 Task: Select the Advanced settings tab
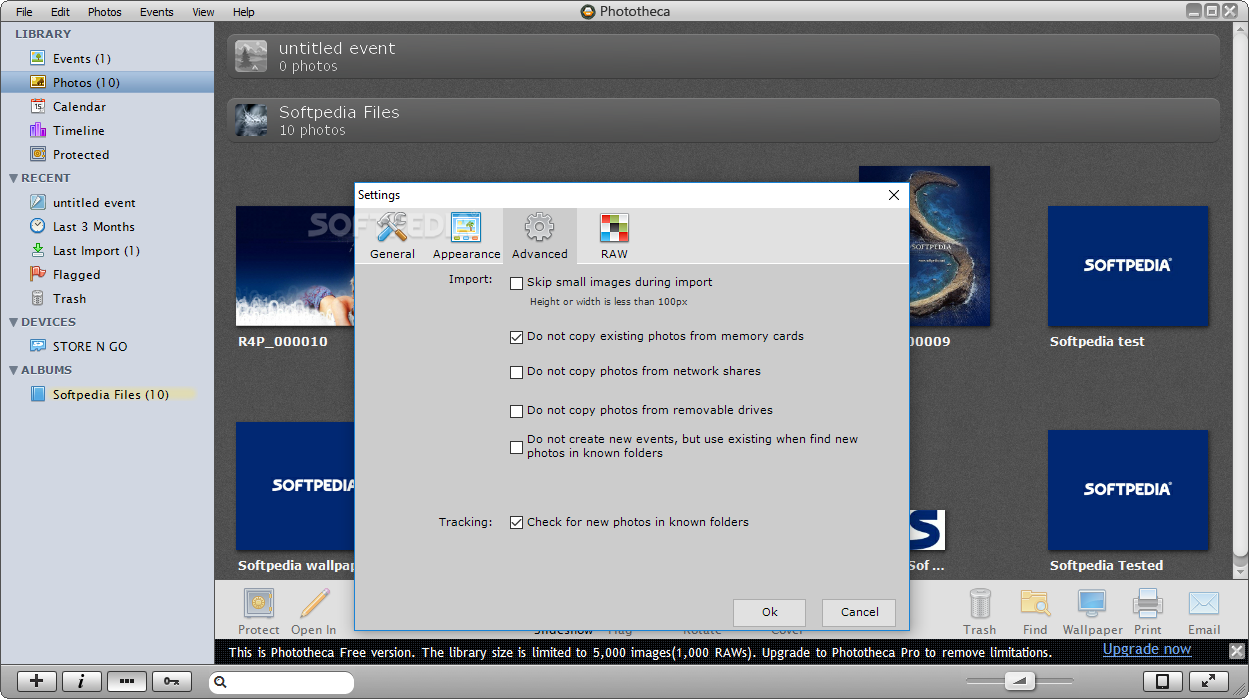539,236
